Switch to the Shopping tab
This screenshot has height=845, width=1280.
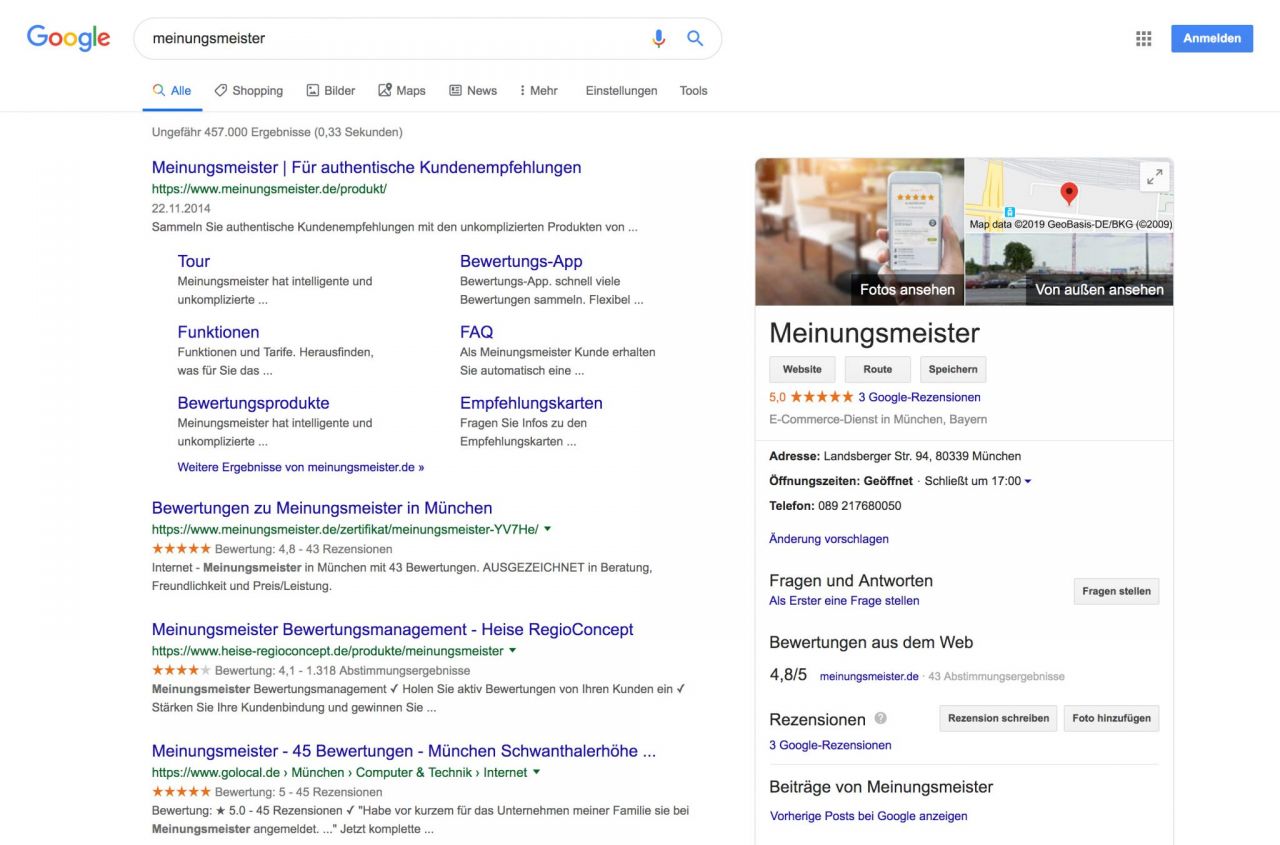pos(249,91)
